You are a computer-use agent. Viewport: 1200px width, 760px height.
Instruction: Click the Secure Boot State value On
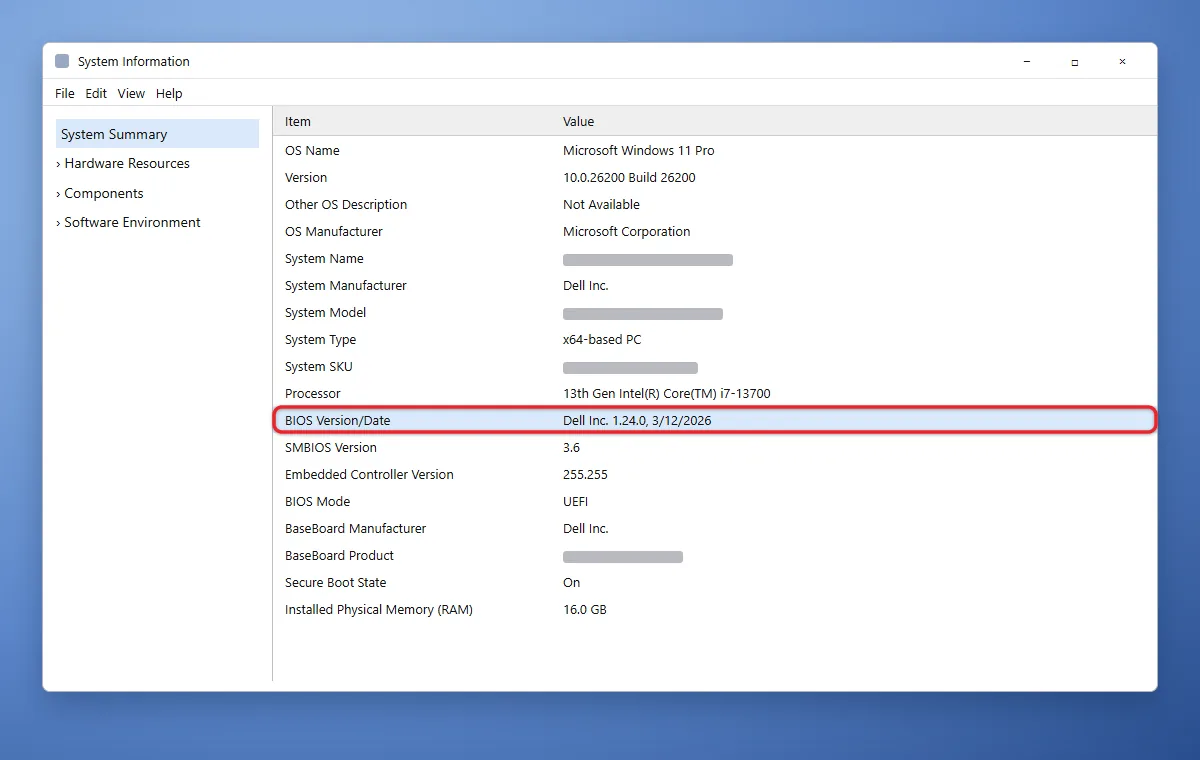point(571,582)
